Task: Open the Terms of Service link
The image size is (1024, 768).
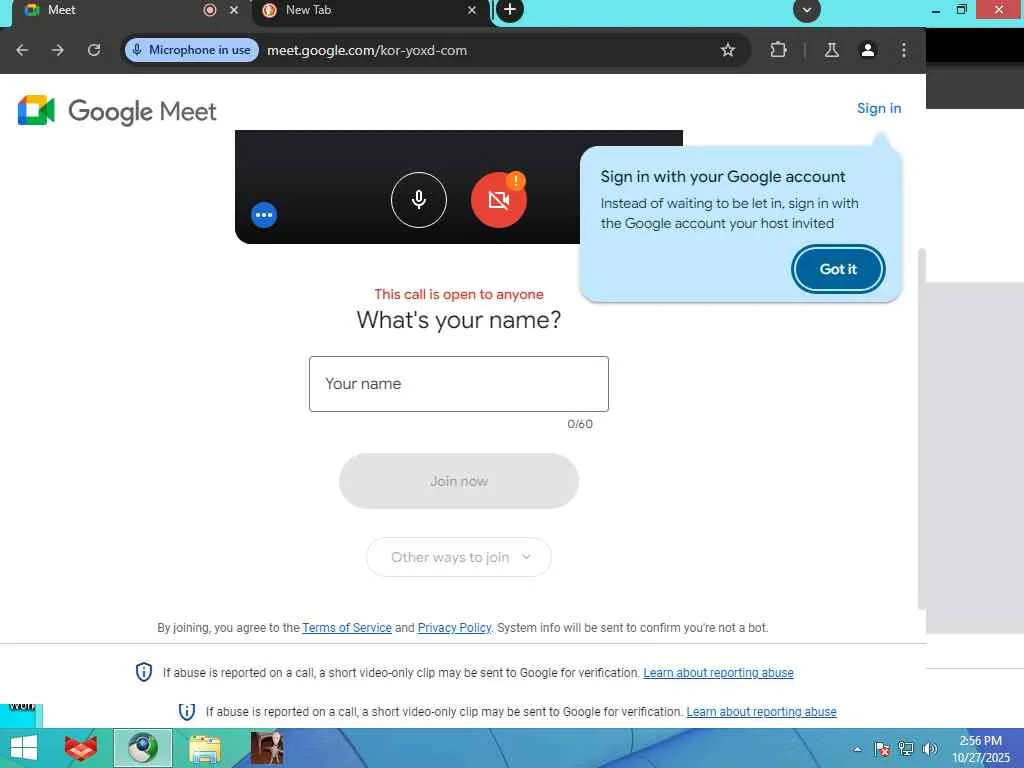Action: pos(347,628)
